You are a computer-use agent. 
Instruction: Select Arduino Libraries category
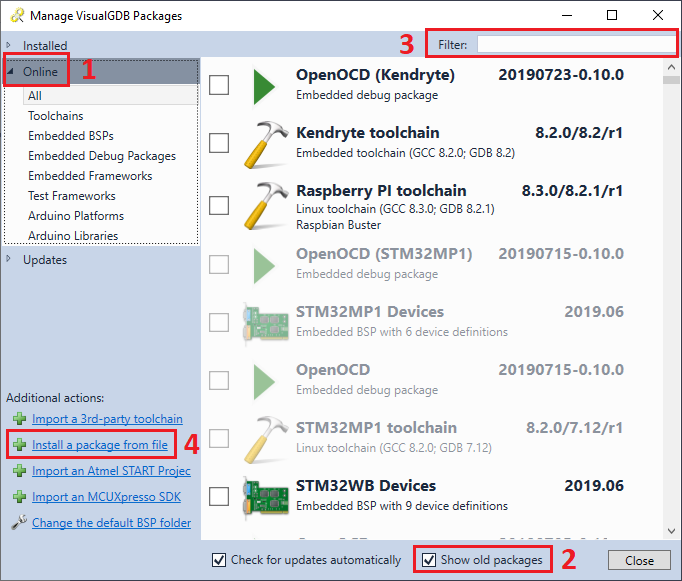[73, 236]
